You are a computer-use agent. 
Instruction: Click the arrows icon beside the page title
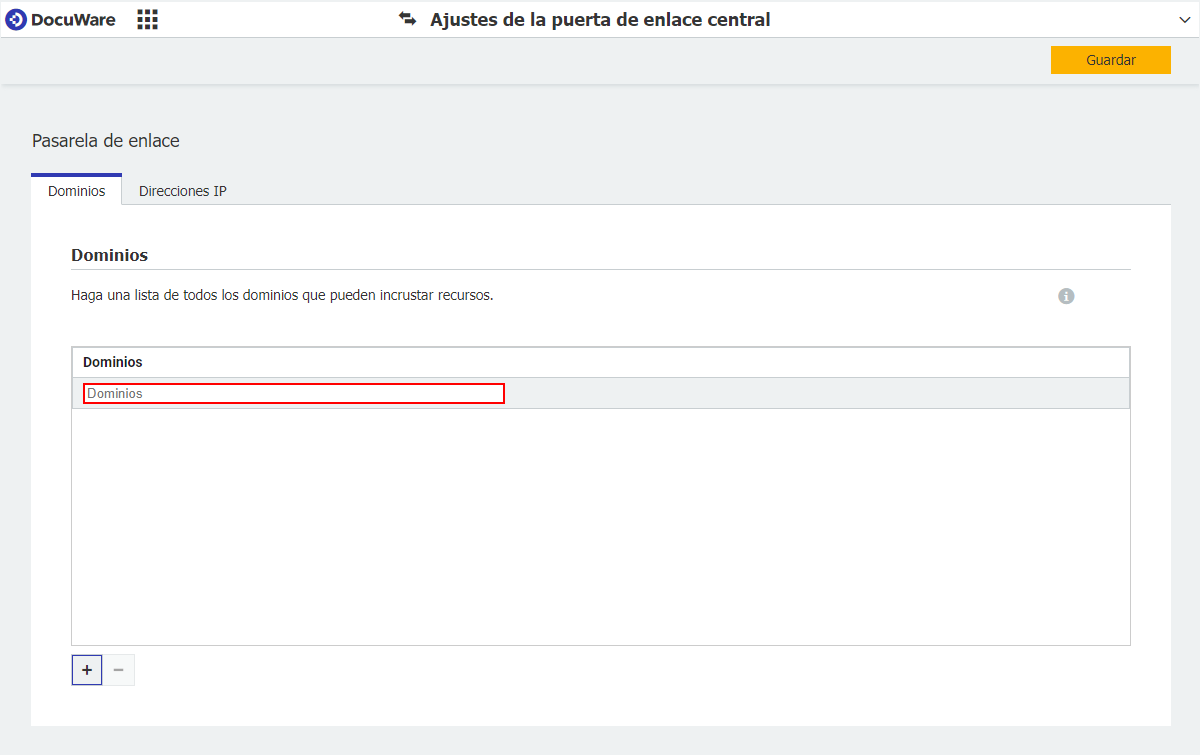(x=410, y=18)
